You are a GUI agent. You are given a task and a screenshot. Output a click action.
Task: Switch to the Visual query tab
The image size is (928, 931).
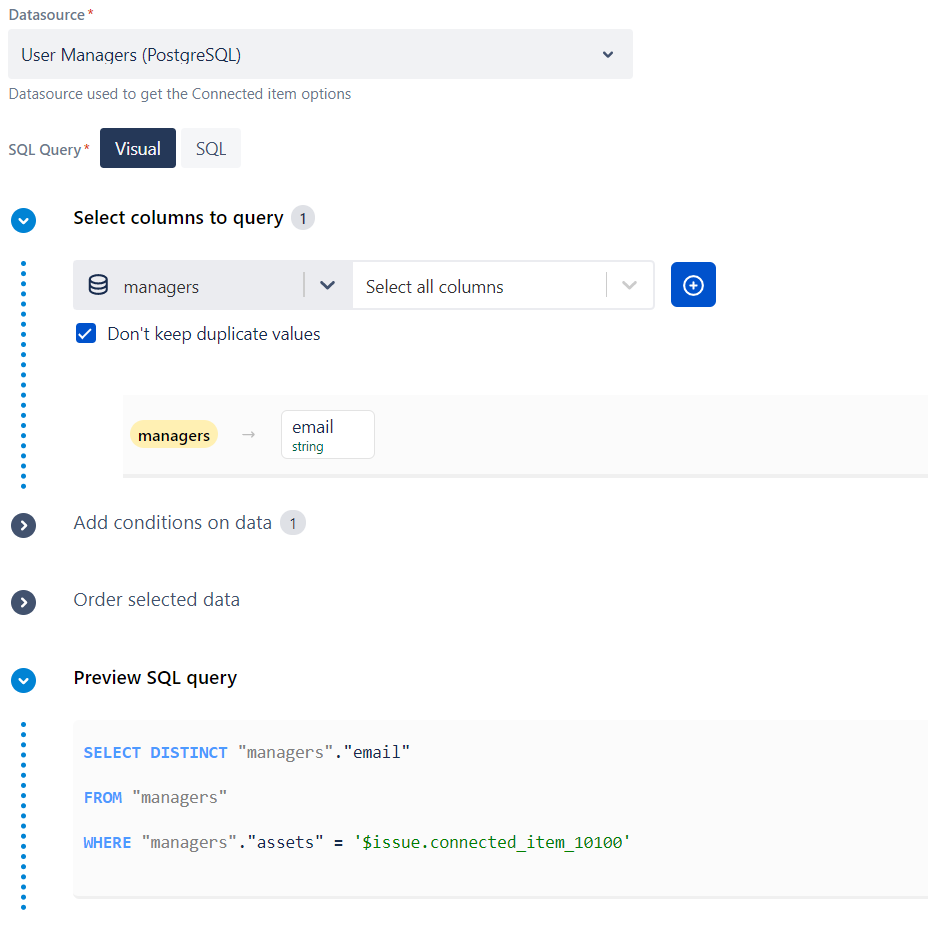138,149
